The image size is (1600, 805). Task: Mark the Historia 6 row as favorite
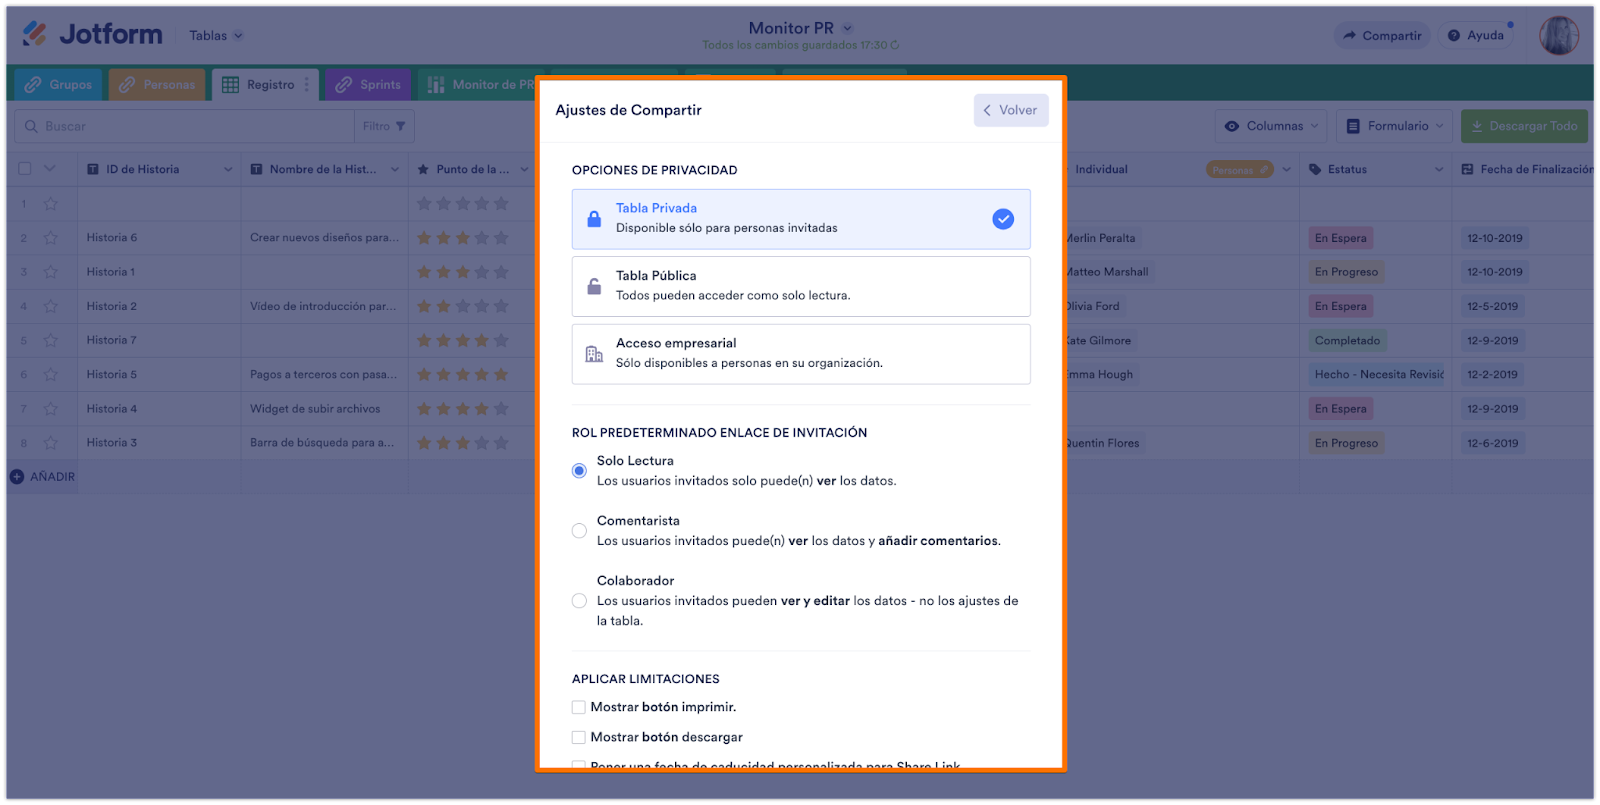pos(51,238)
